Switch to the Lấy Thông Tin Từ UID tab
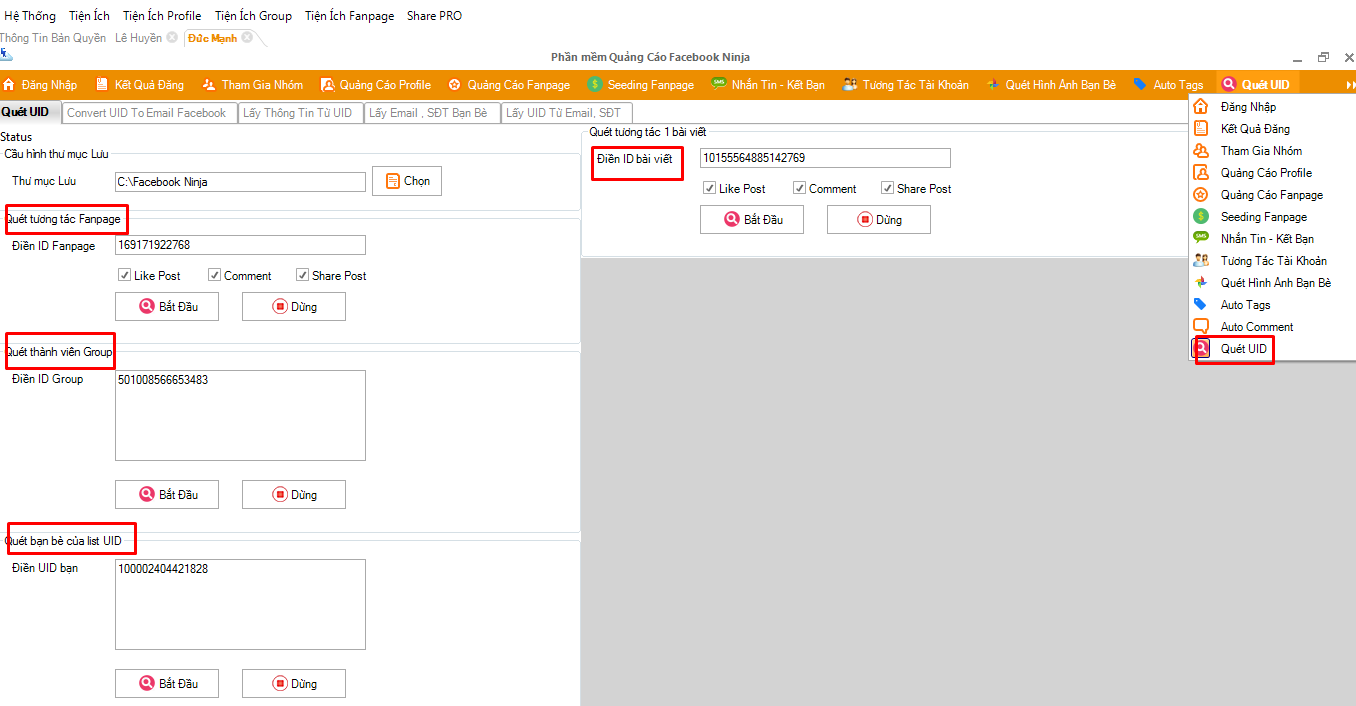This screenshot has width=1356, height=706. (301, 113)
